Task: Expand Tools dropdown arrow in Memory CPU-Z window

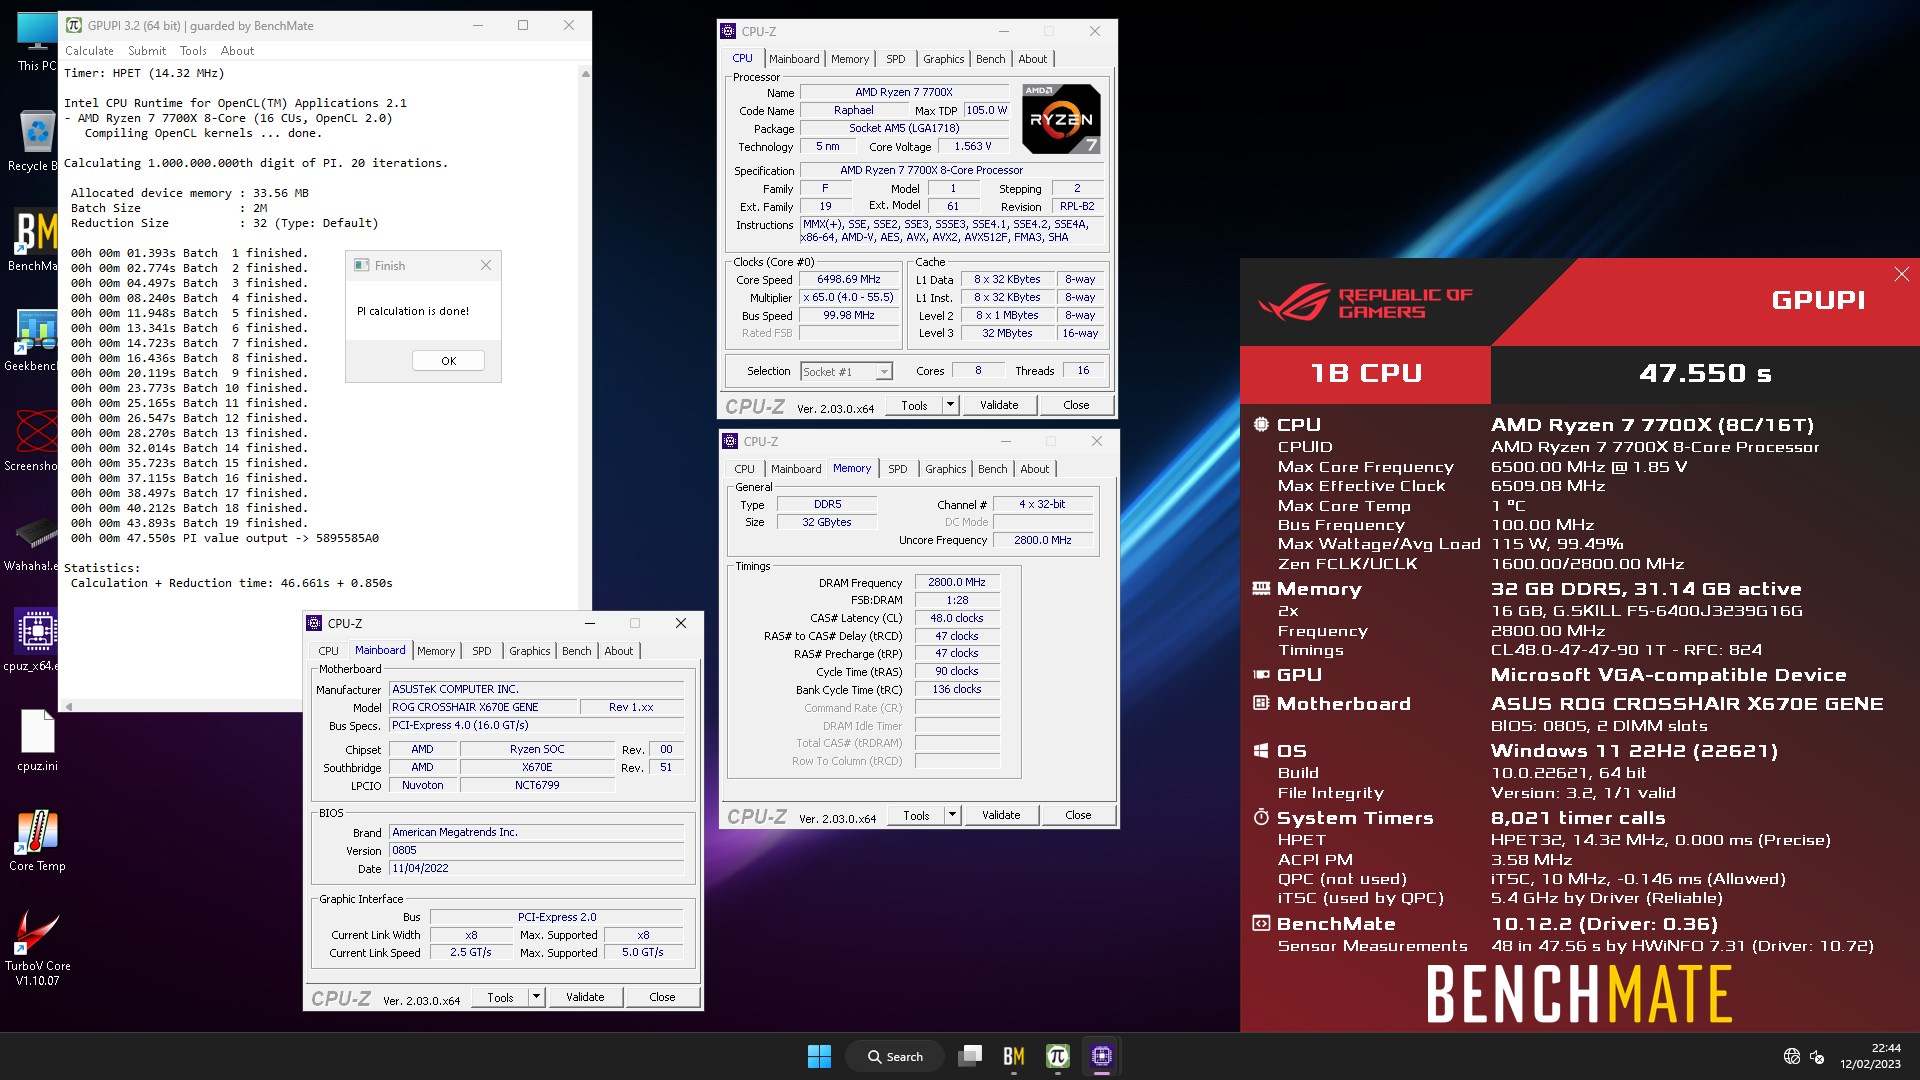Action: pos(952,815)
